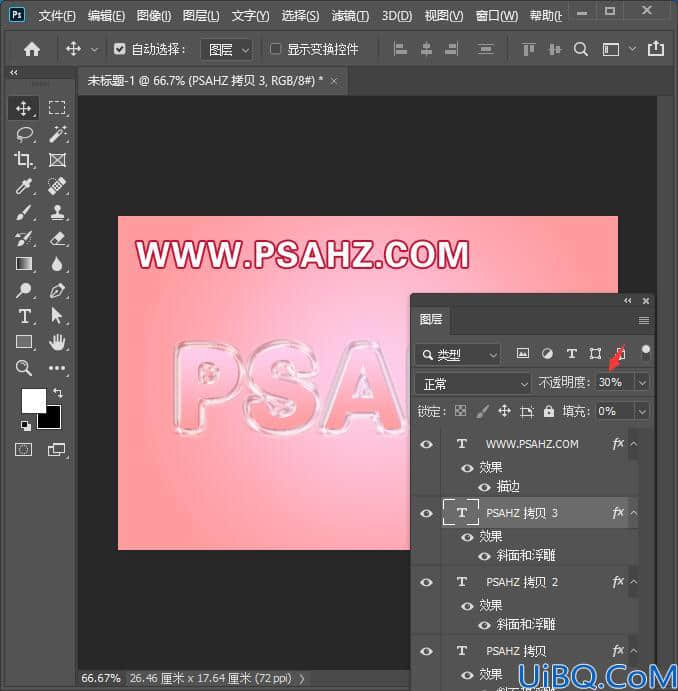The width and height of the screenshot is (678, 691).
Task: Hide the PSAHZ 拷贝 2 layer
Action: 426,582
